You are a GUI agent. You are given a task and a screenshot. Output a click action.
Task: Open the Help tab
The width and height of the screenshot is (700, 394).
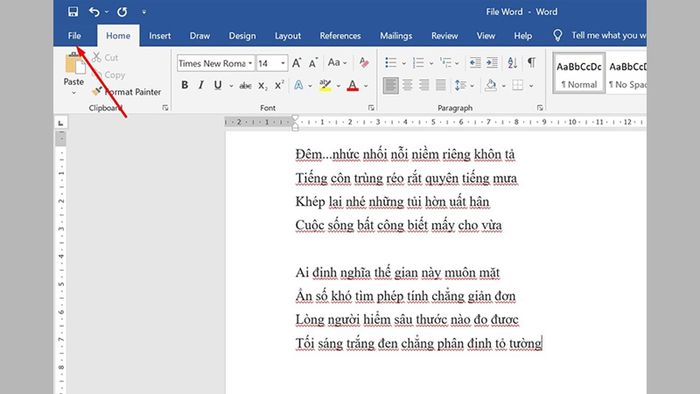tap(523, 36)
